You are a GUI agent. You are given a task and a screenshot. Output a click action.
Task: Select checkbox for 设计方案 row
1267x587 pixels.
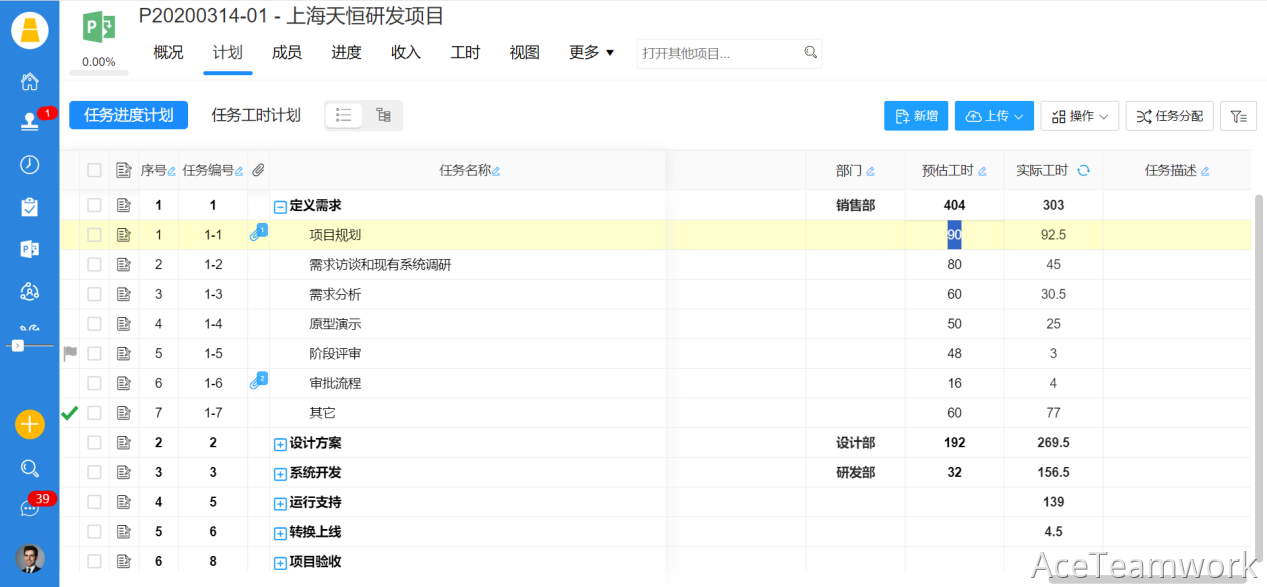[x=94, y=443]
